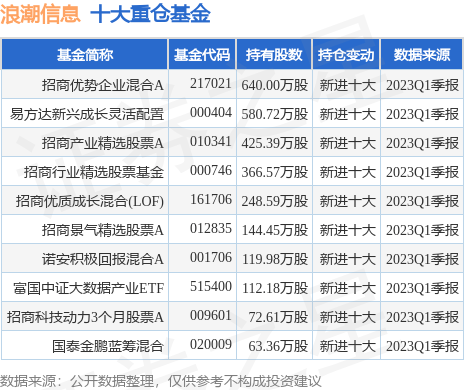
Task: Click the 基金代码 column header
Action: (202, 55)
